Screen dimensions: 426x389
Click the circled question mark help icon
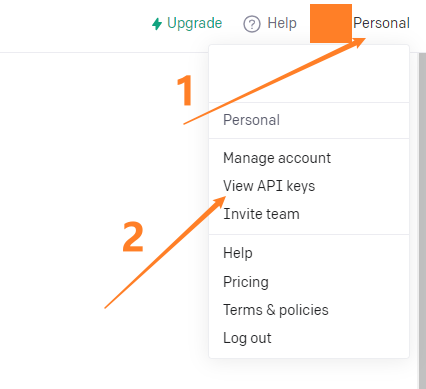coord(252,24)
